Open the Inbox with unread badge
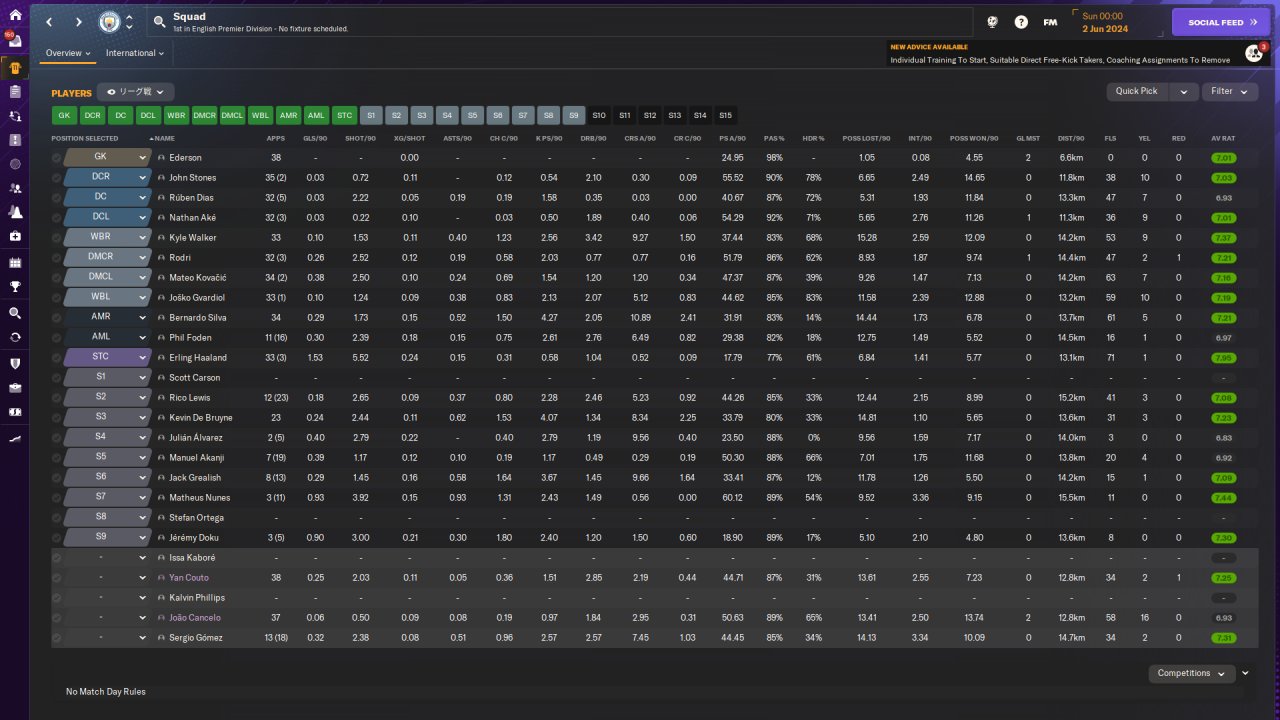Viewport: 1280px width, 720px height. tap(15, 41)
